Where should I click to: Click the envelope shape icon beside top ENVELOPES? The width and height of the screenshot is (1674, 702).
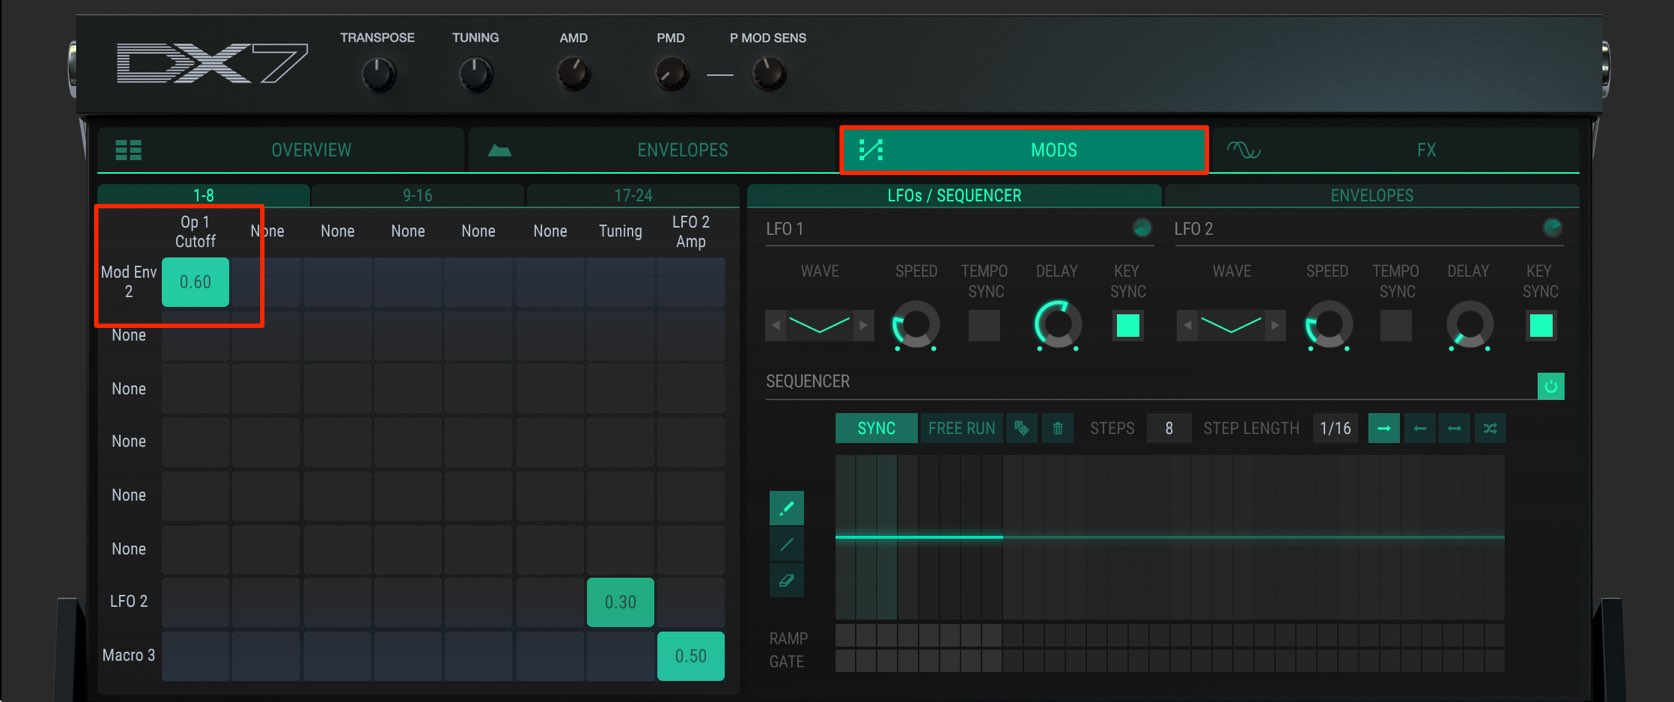tap(500, 150)
